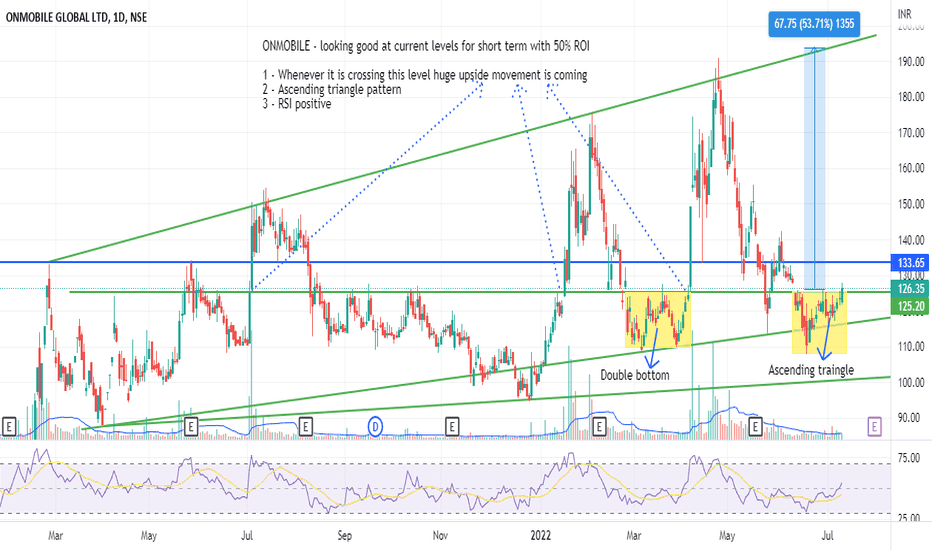932x550 pixels.
Task: Click the Nov label on time axis
Action: (x=440, y=536)
